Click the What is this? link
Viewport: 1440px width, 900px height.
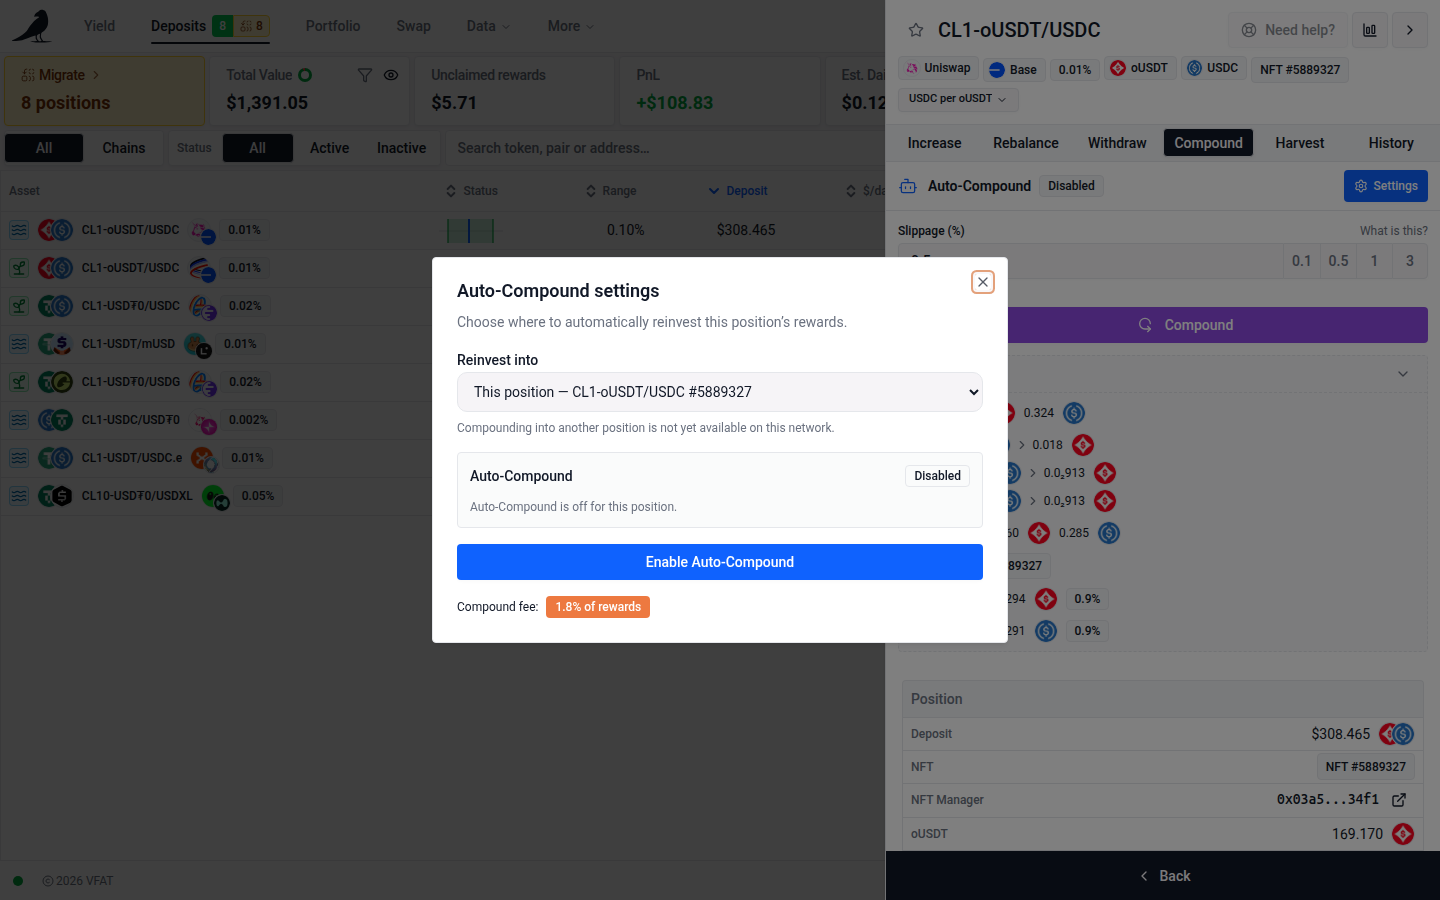[1394, 231]
